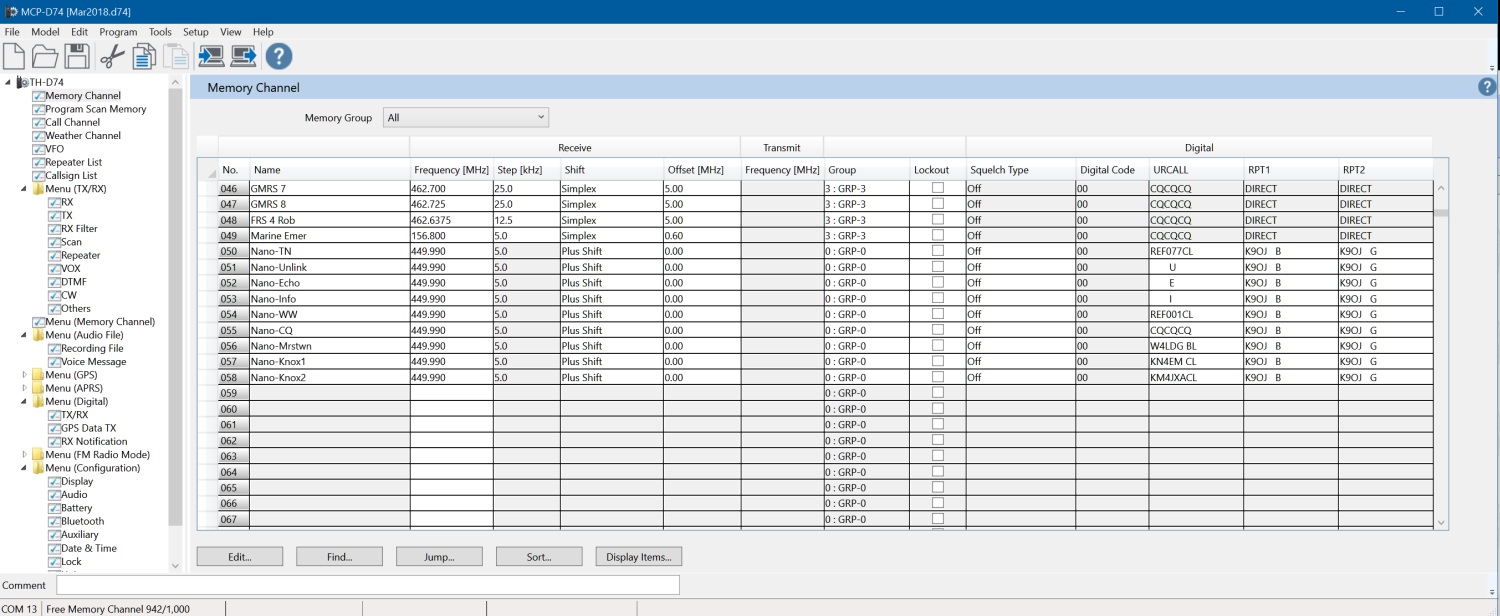The width and height of the screenshot is (1500, 616).
Task: Tick the Lockout checkbox for GMRS 8
Action: (938, 204)
